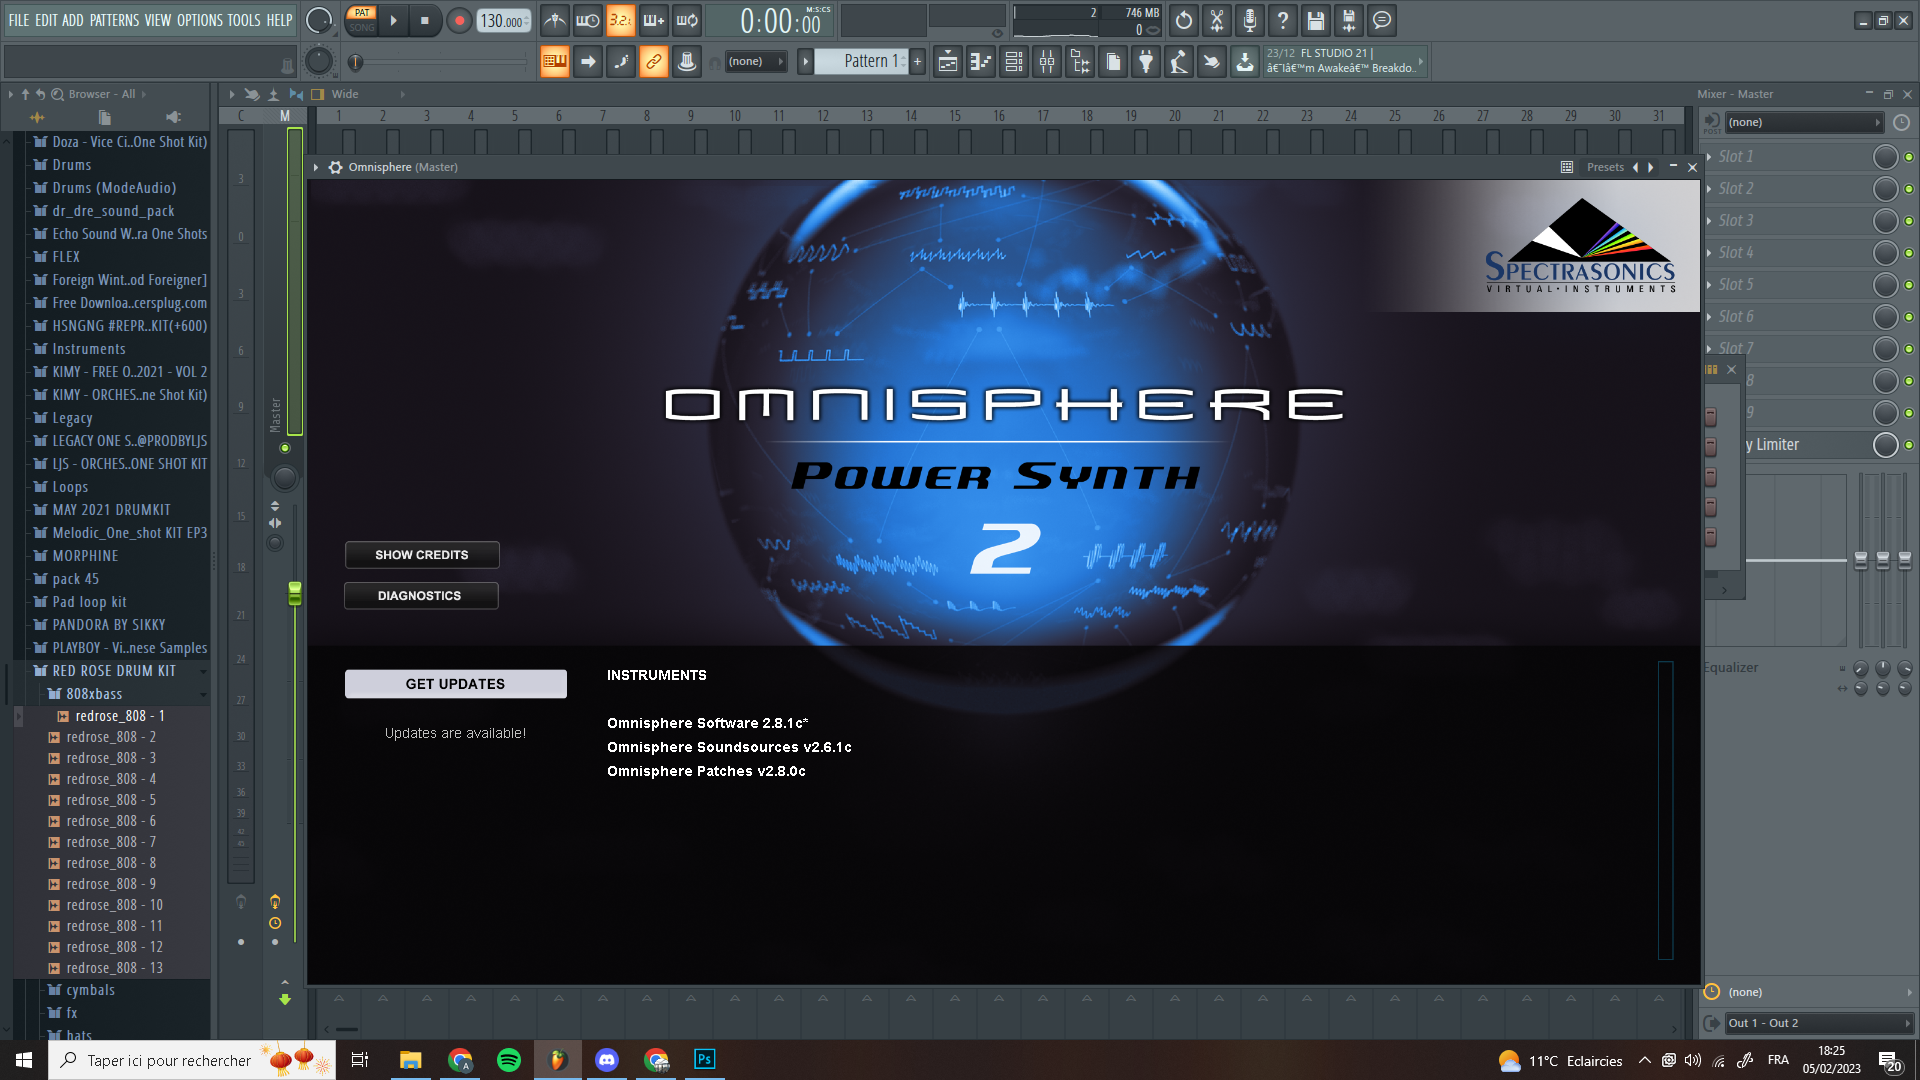Toggle Slot 3 enable LED in mixer
Viewport: 1920px width, 1080px height.
(1909, 221)
